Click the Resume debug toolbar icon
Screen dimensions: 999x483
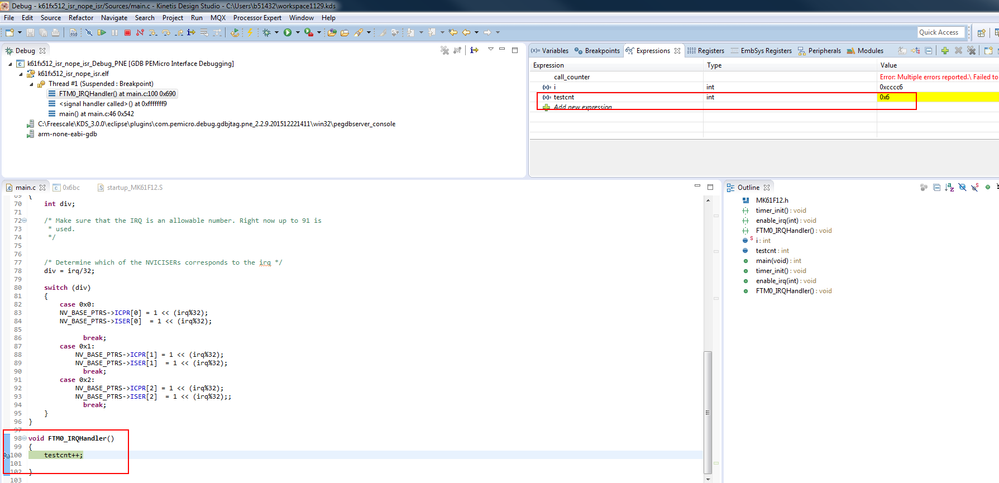(102, 32)
